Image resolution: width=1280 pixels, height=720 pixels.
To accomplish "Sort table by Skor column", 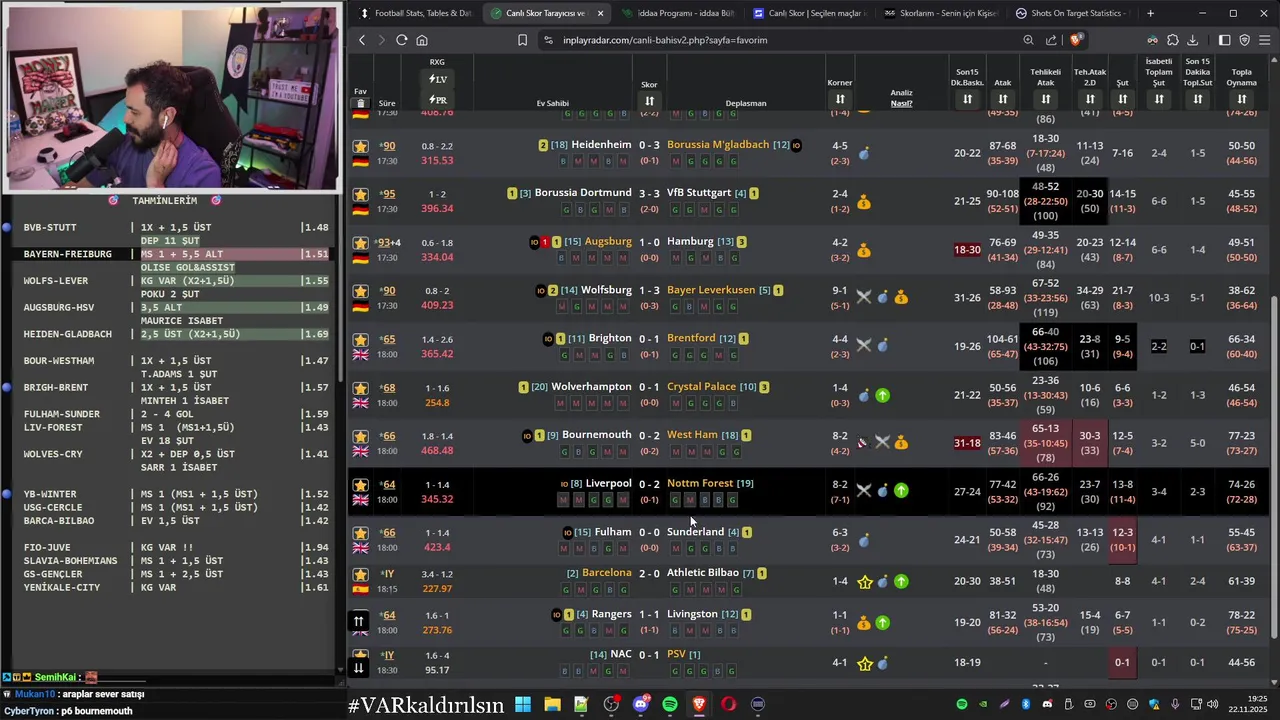I will (x=649, y=100).
